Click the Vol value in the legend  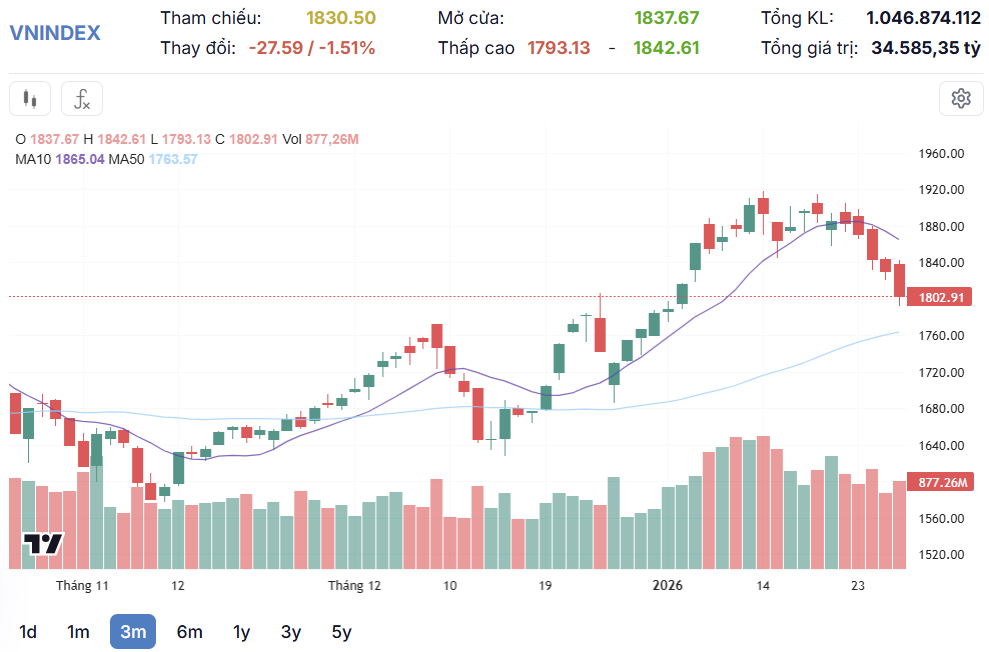click(331, 139)
